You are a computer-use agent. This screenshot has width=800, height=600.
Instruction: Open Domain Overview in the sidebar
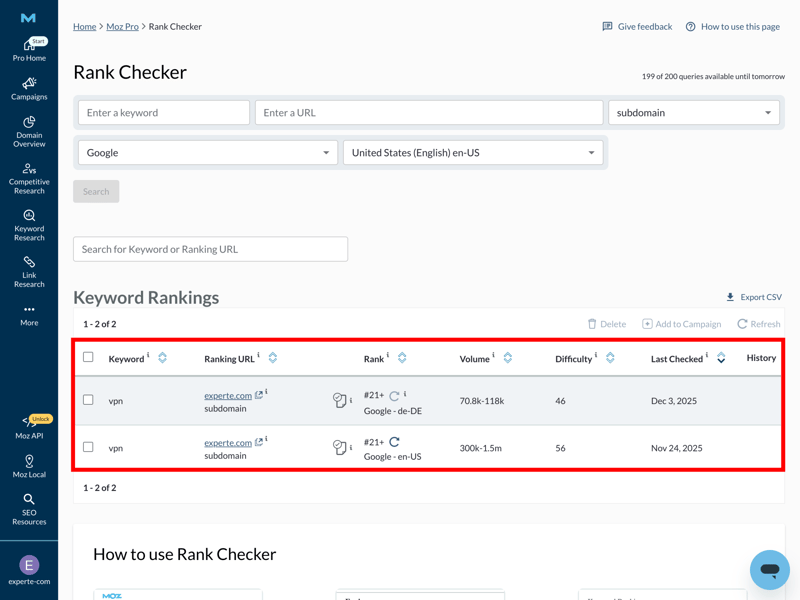tap(29, 131)
